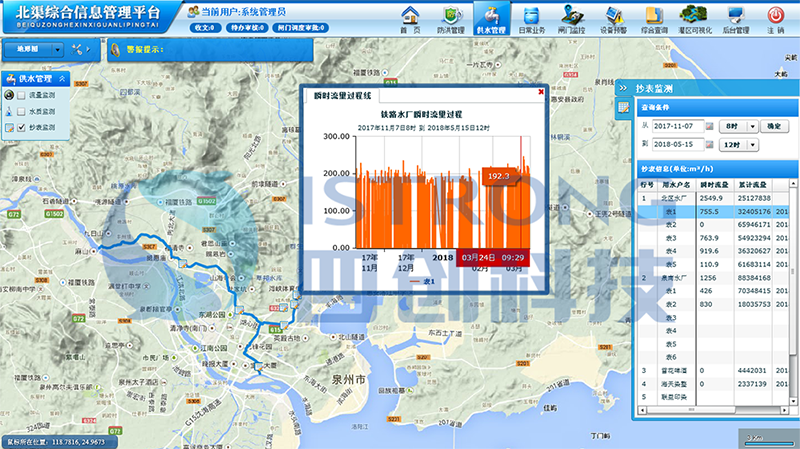The width and height of the screenshot is (800, 449).
Task: Close the 瞬时流量过程线 chart popup
Action: [540, 93]
